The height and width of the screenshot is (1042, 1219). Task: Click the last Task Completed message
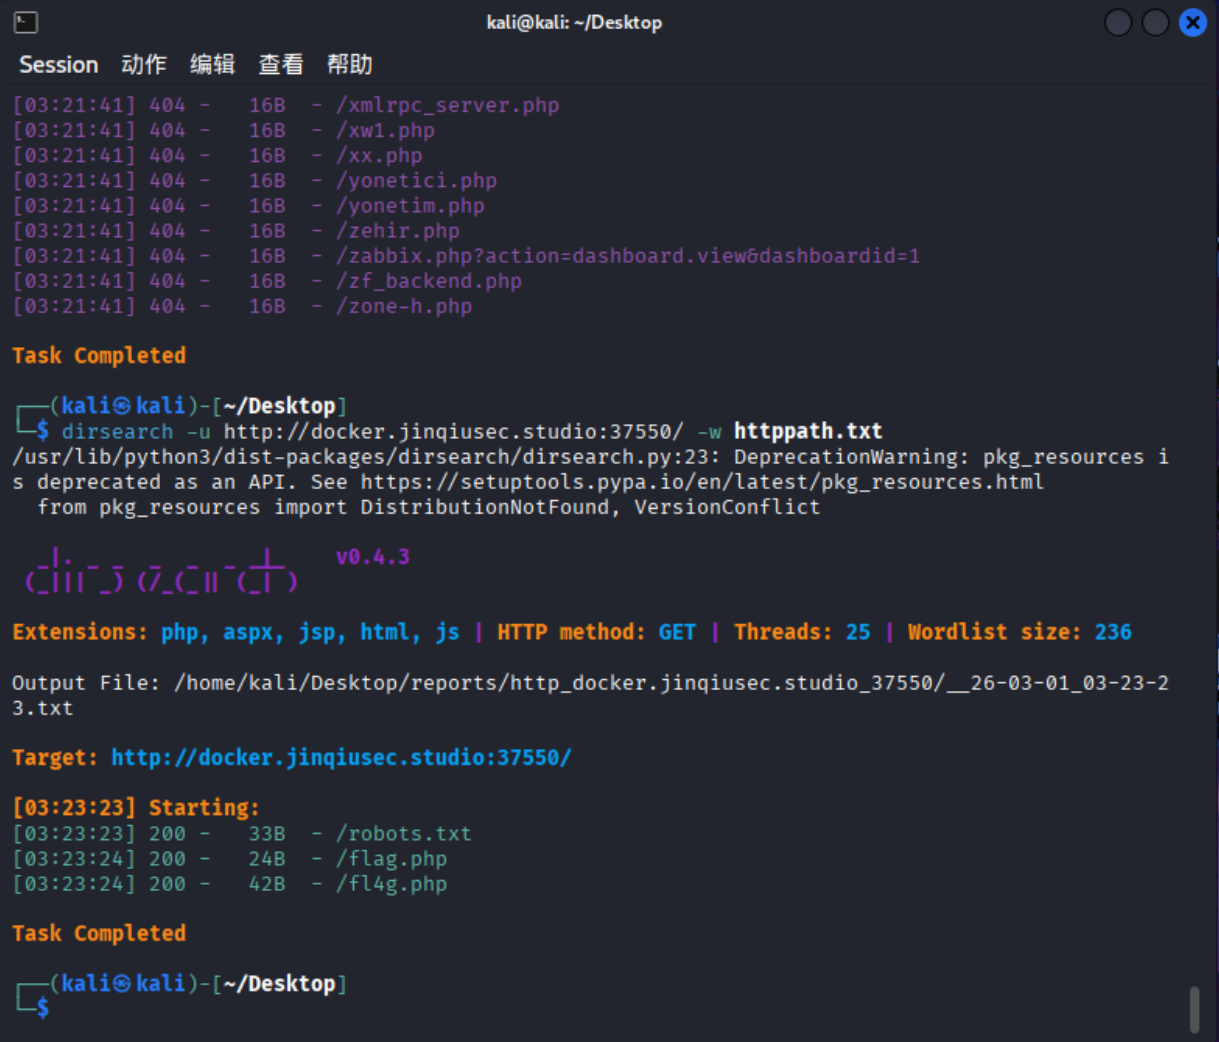[99, 933]
